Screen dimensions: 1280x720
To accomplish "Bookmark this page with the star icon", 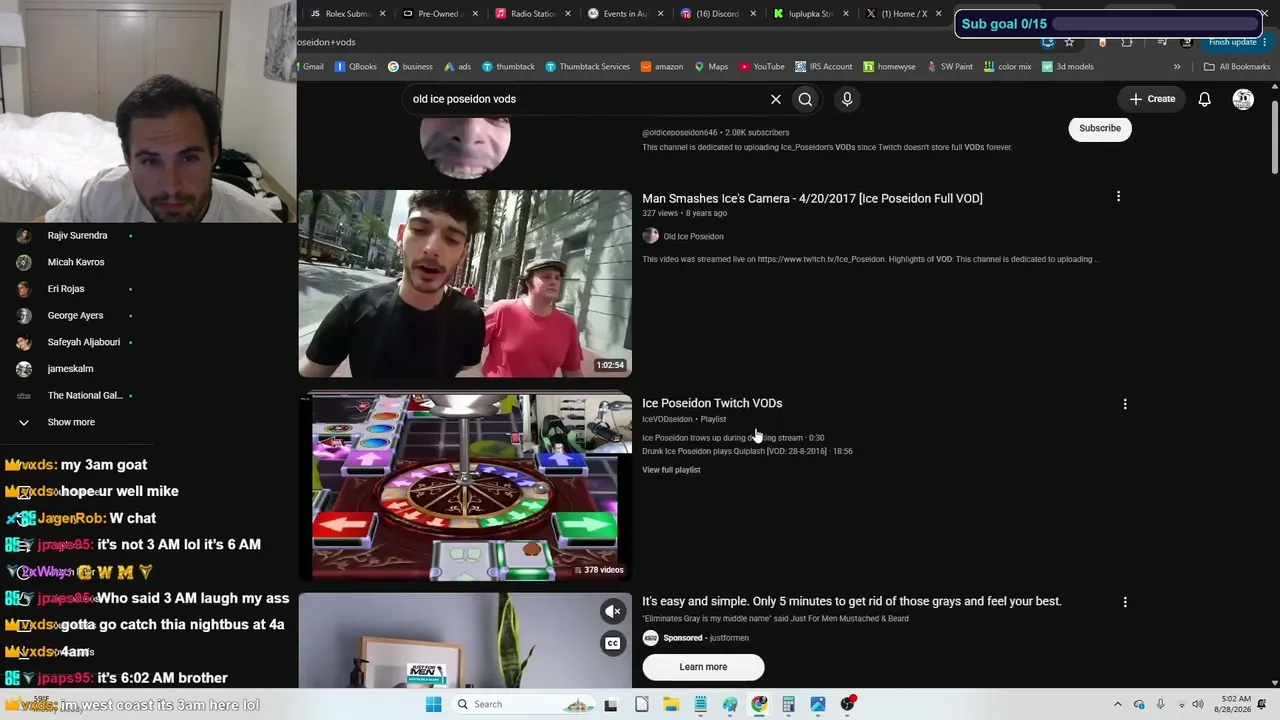I will (1069, 42).
